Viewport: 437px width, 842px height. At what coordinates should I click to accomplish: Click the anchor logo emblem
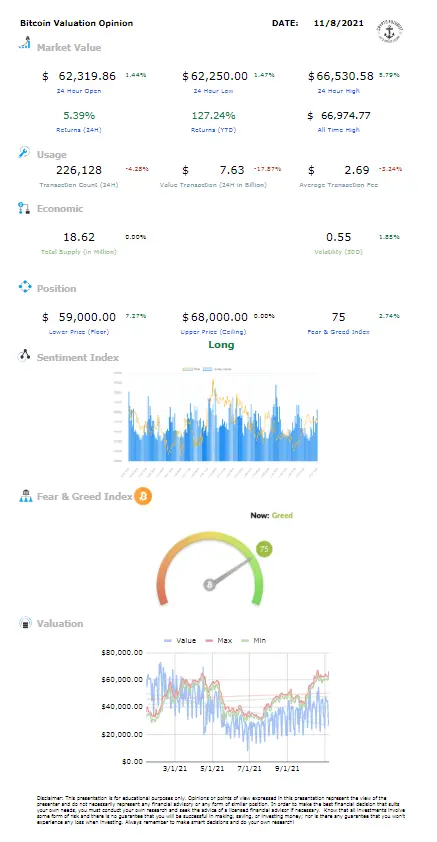(x=390, y=32)
